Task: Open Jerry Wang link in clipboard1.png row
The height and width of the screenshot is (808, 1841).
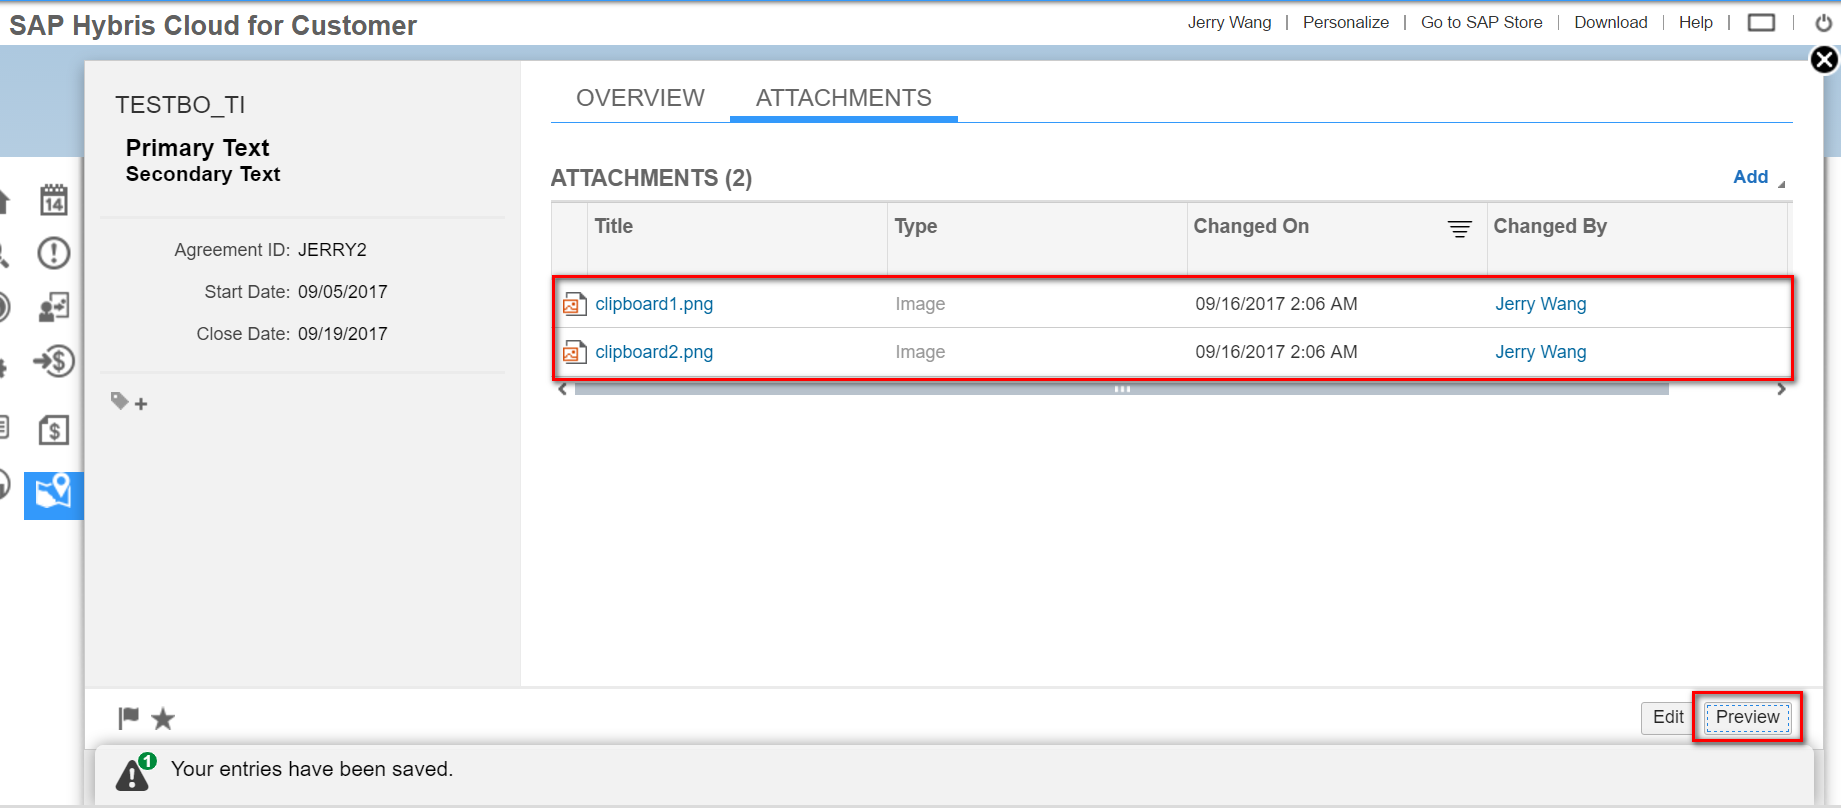Action: (x=1540, y=304)
